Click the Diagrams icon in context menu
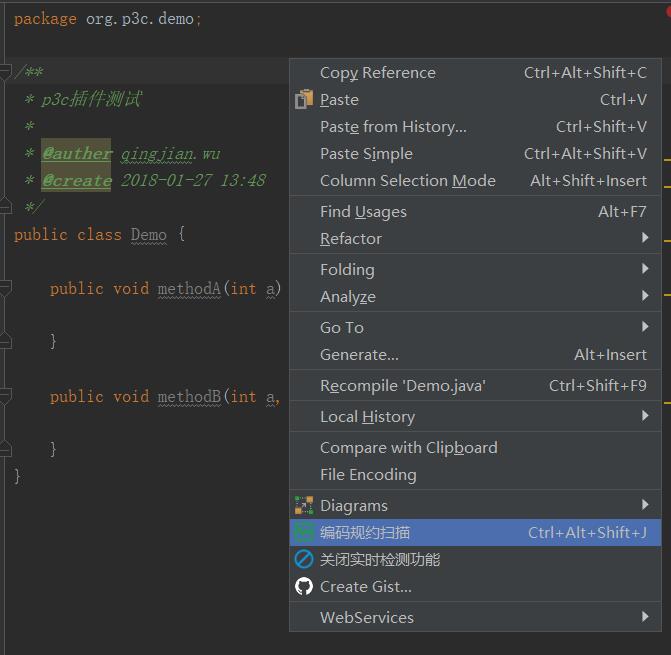The image size is (671, 655). [x=304, y=505]
